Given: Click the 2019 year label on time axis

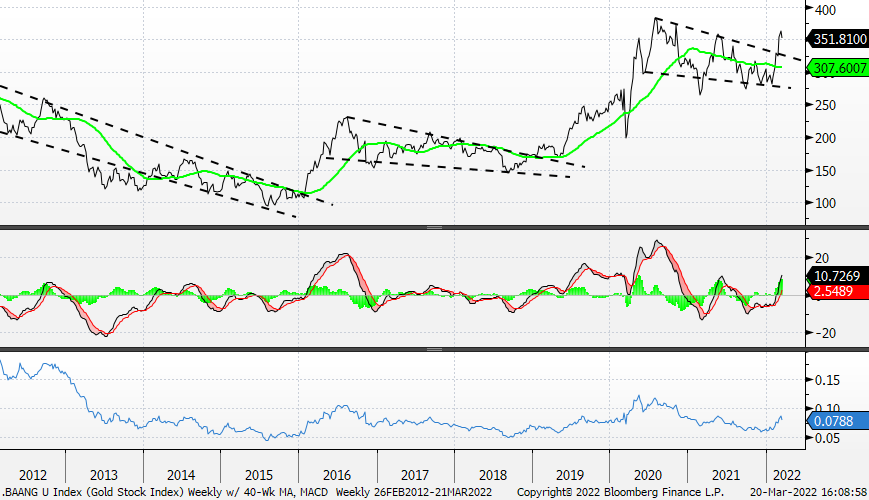Looking at the screenshot, I should pyautogui.click(x=570, y=475).
